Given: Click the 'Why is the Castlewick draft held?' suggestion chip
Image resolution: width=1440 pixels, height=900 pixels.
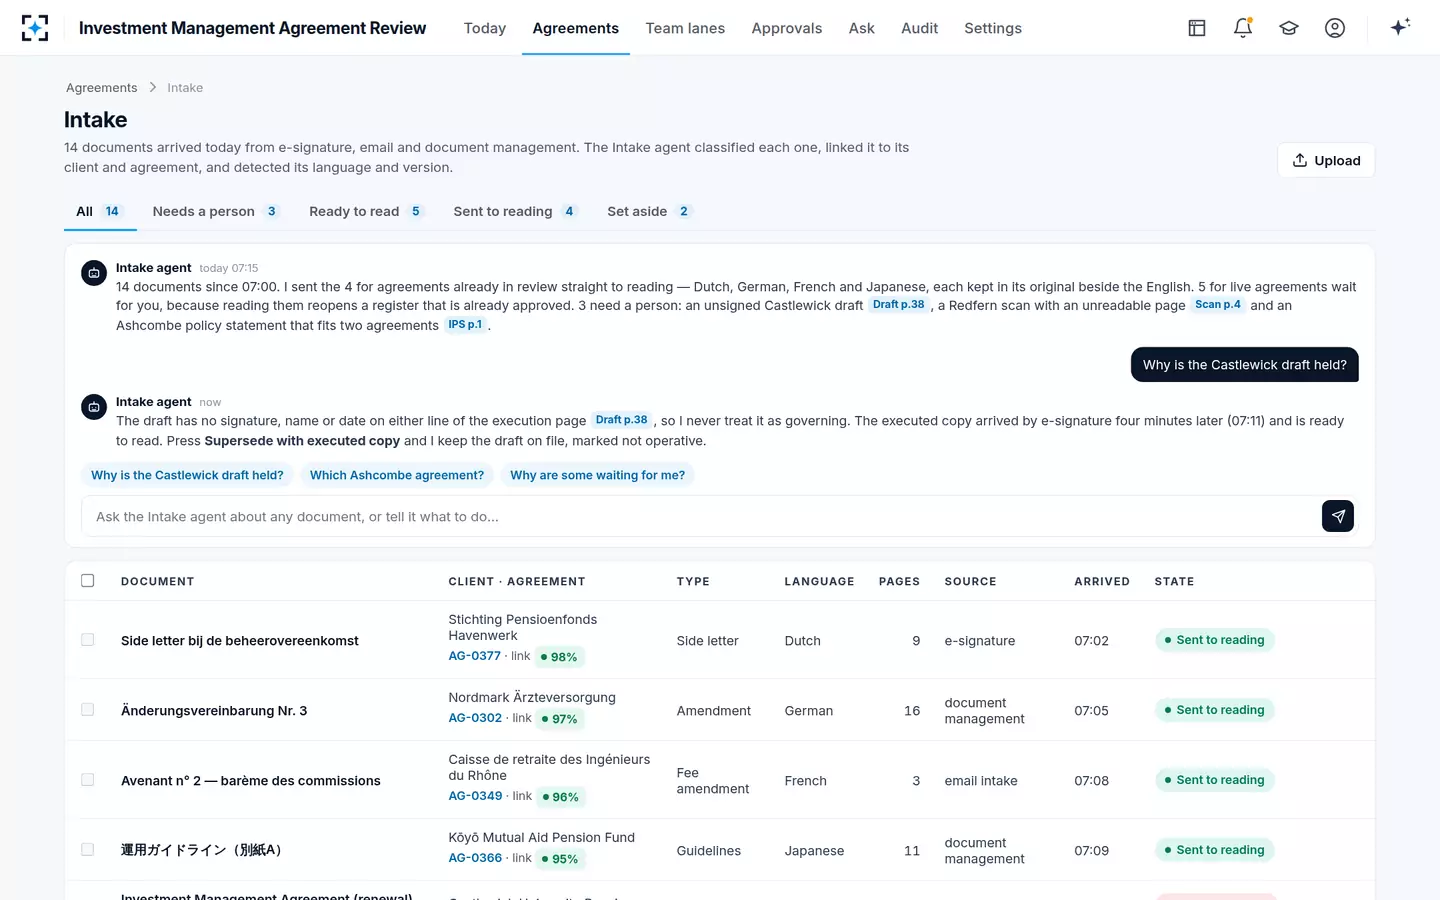Looking at the screenshot, I should coord(187,475).
